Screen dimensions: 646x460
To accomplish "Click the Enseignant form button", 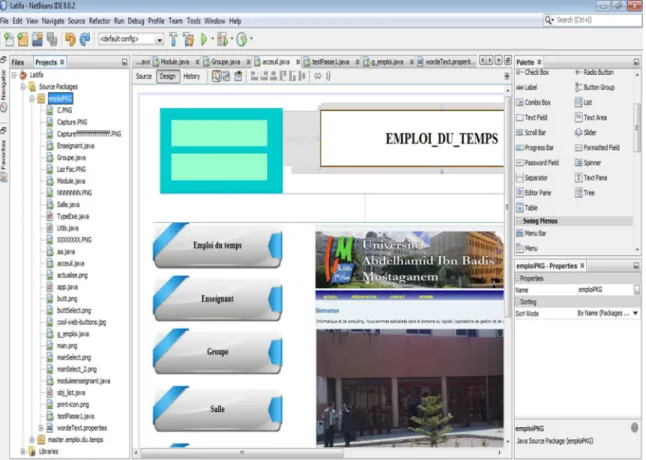I will pos(218,299).
